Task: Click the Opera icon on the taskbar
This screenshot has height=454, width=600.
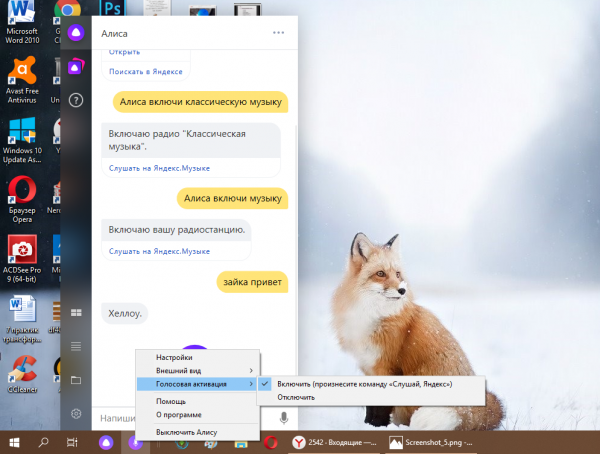Action: 270,443
